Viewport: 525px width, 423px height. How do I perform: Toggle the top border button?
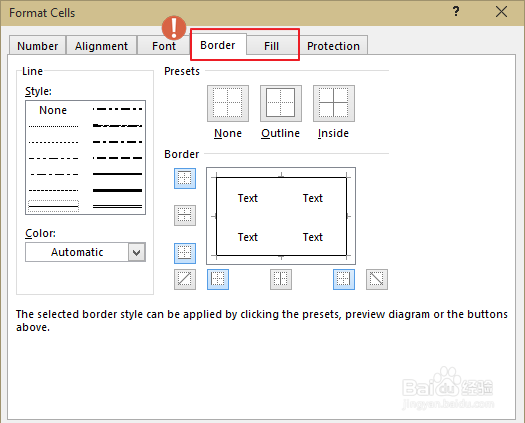tap(185, 178)
